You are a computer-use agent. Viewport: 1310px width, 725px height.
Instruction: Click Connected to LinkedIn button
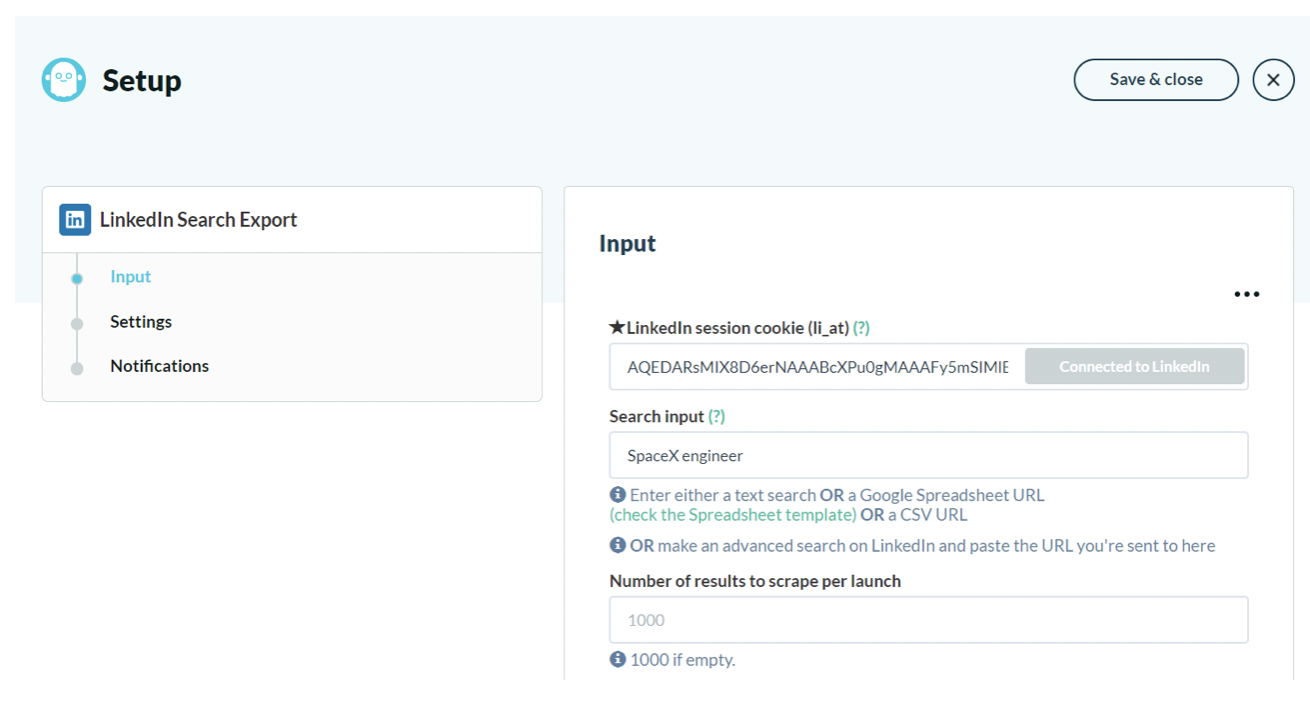click(1134, 367)
